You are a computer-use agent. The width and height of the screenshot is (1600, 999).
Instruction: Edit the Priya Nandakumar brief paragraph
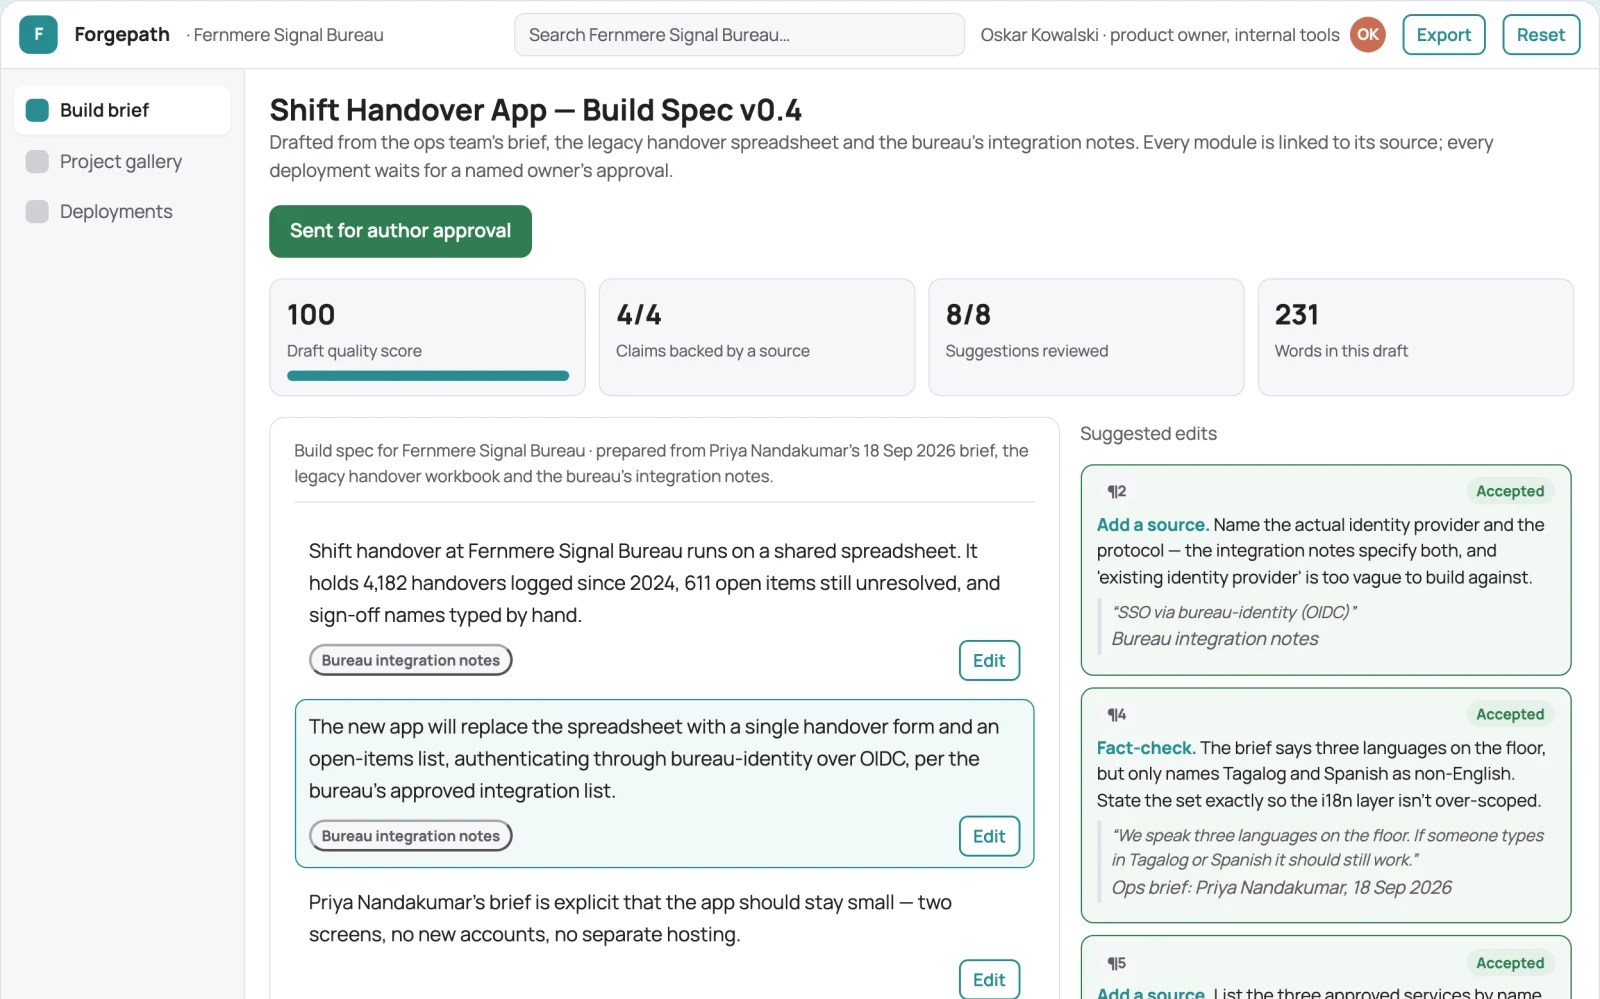click(989, 979)
